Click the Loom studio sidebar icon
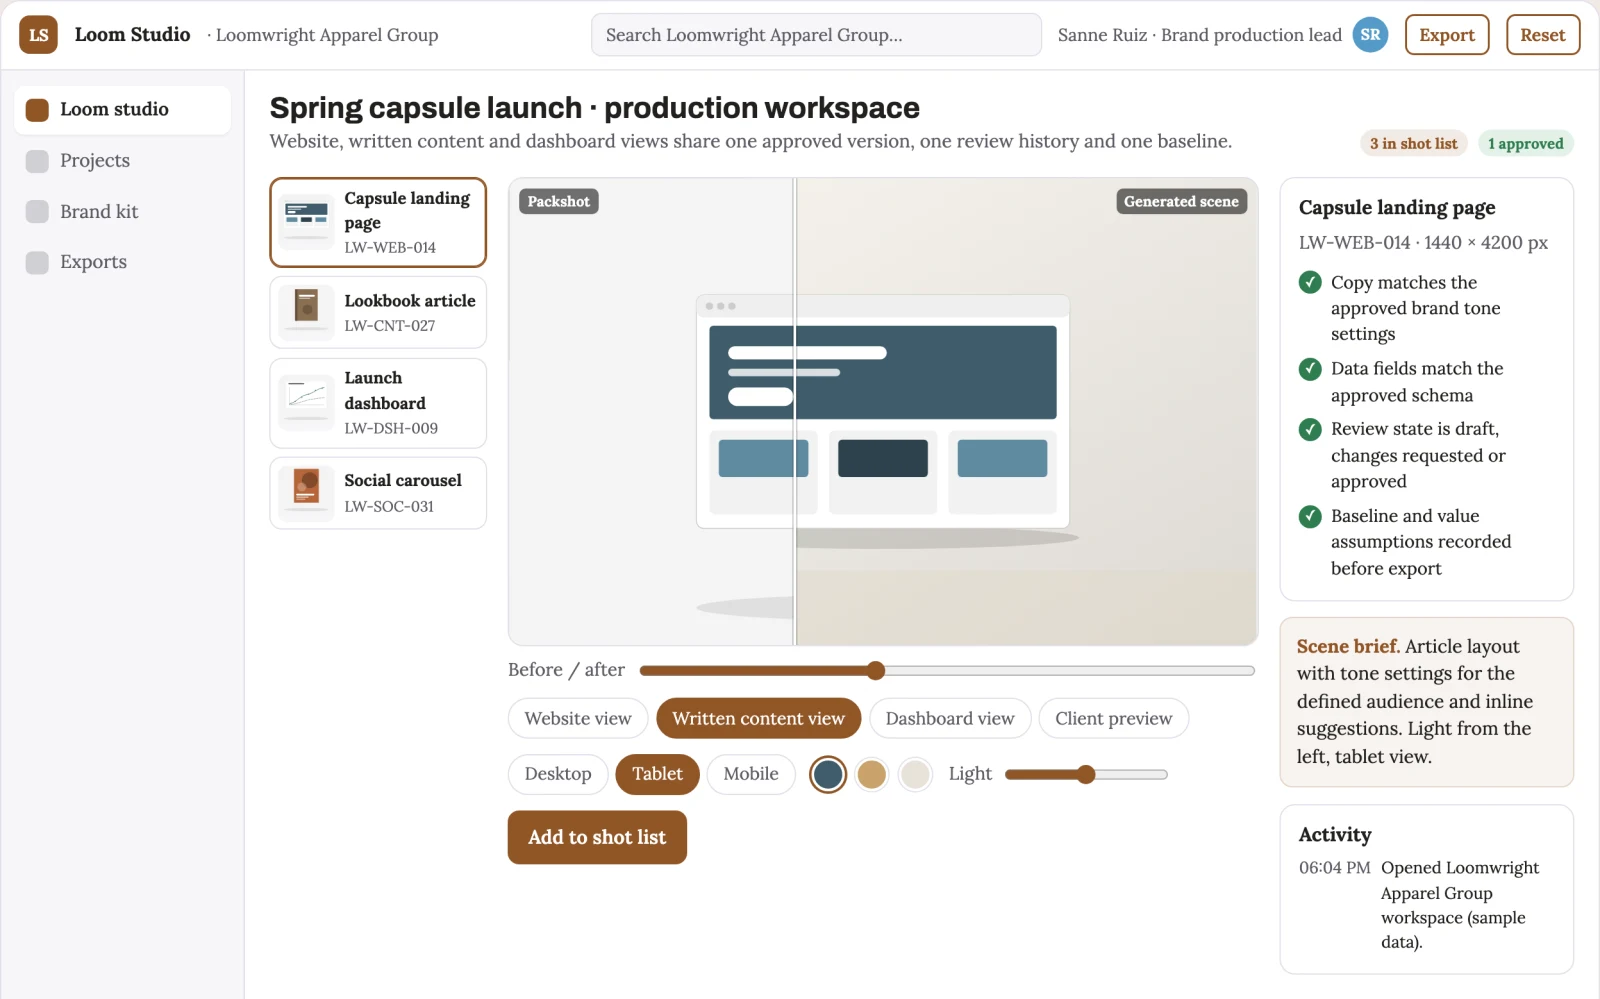Viewport: 1600px width, 999px height. coord(37,110)
